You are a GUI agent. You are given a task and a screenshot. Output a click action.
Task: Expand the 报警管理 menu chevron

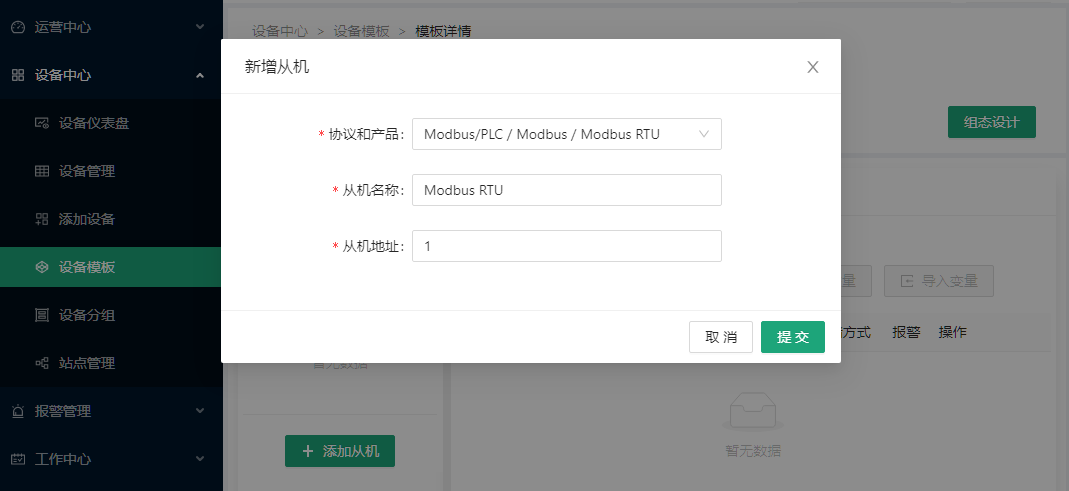(200, 411)
